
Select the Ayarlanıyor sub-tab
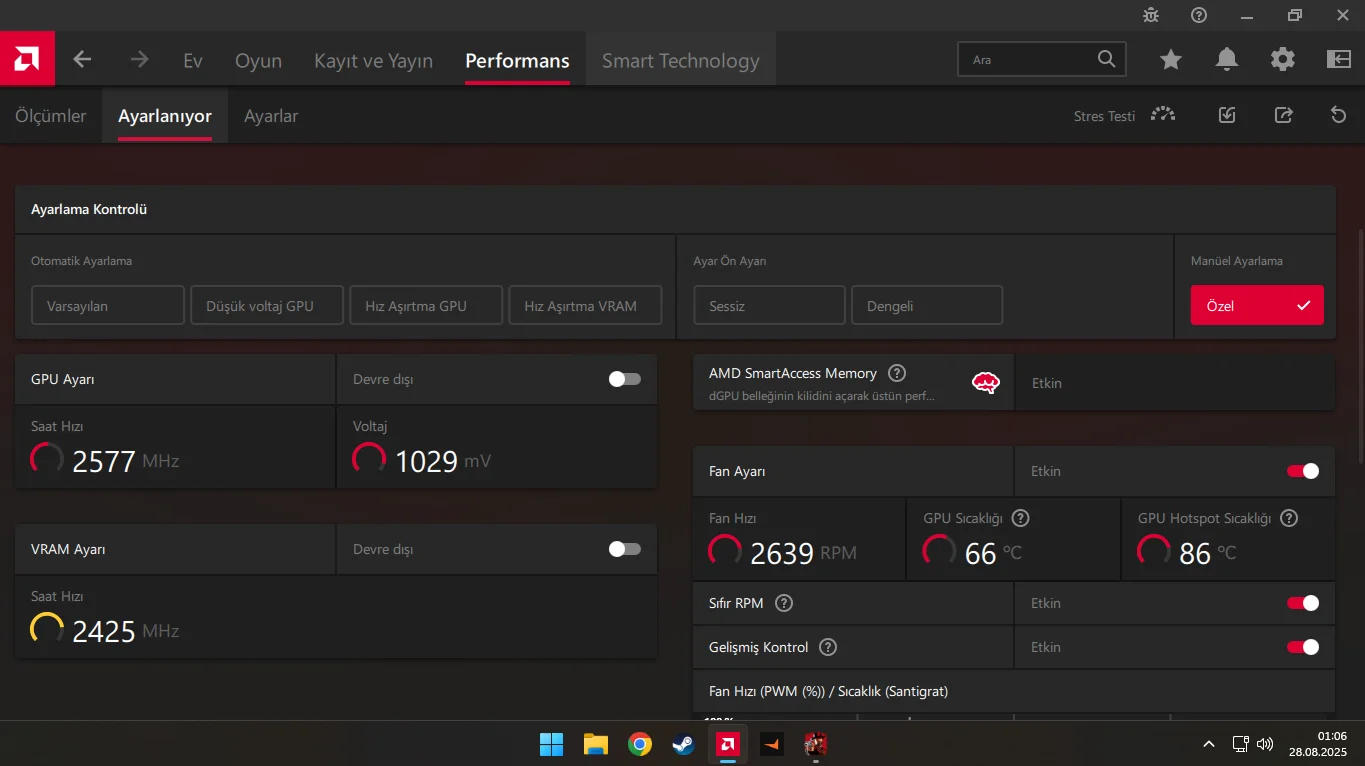[165, 116]
